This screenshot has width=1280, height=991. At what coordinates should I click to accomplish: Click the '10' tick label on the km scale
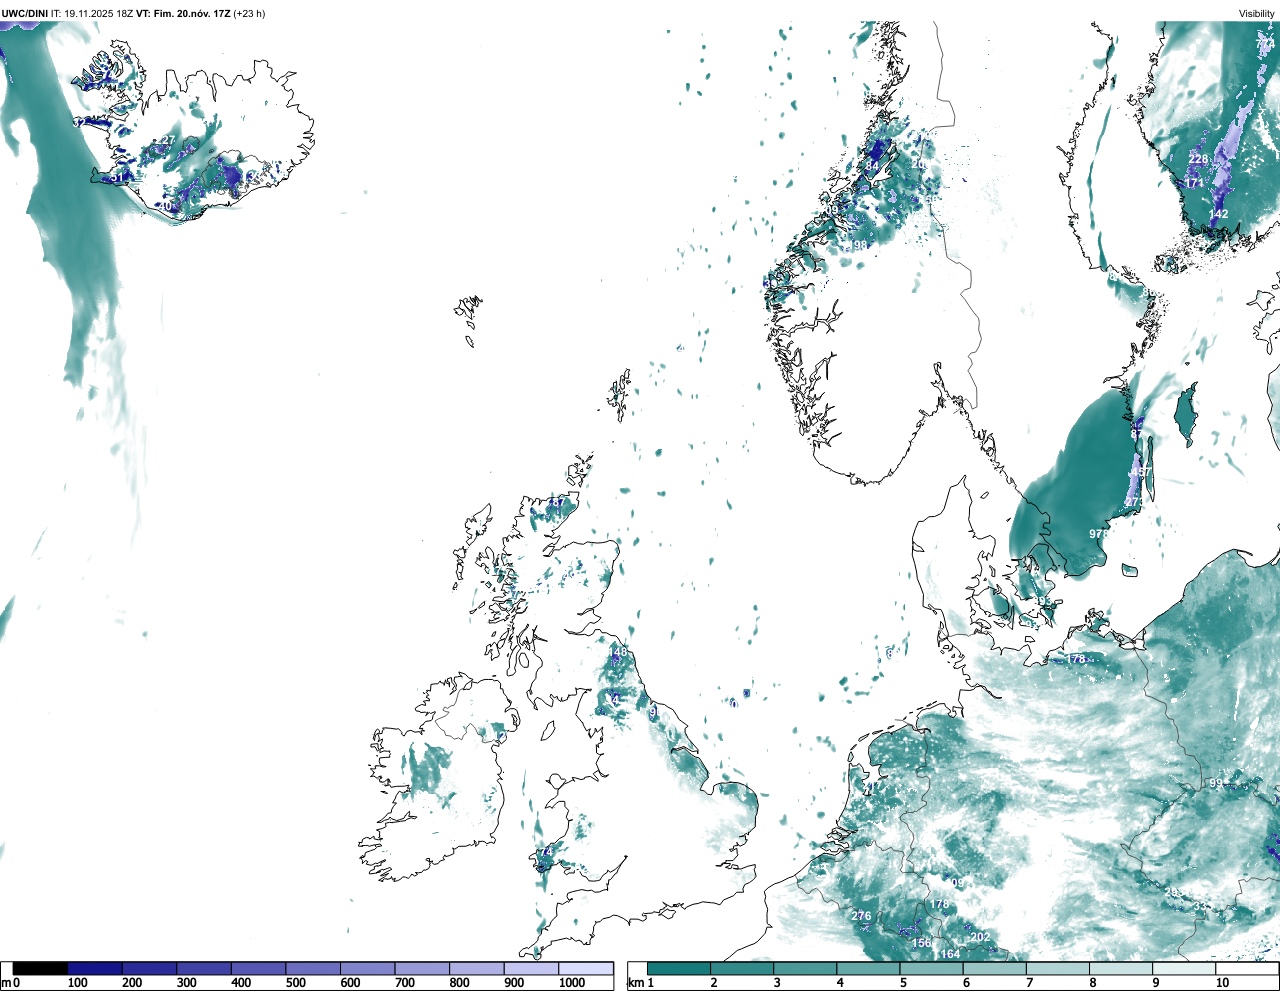pos(1222,983)
